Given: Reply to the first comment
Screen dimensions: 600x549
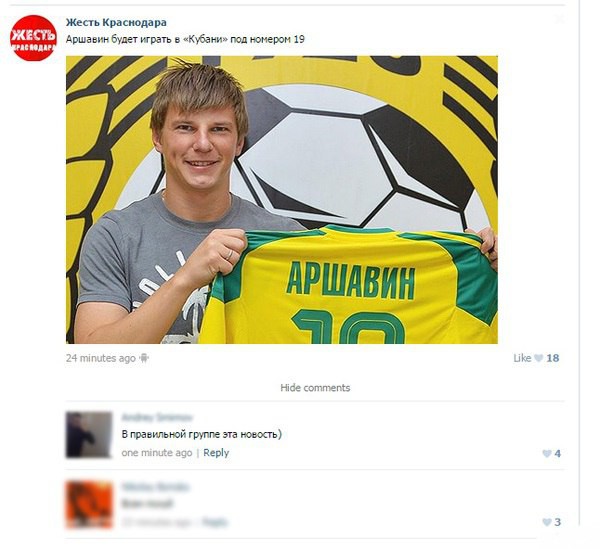Looking at the screenshot, I should pos(216,453).
